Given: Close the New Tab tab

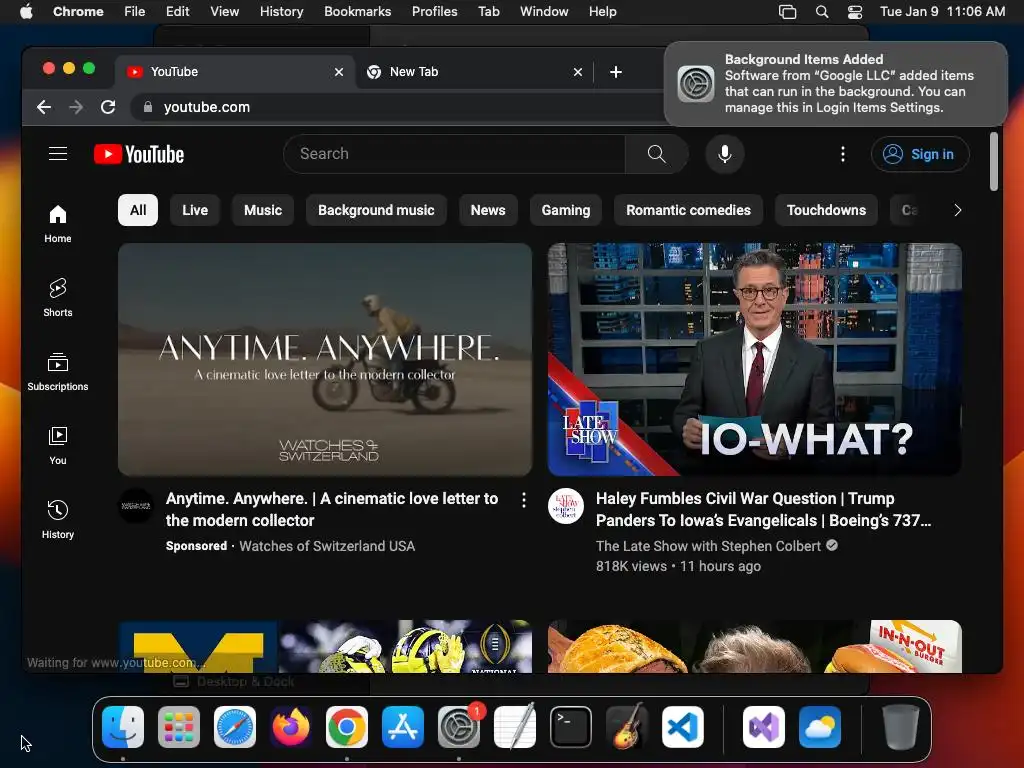Looking at the screenshot, I should [577, 72].
